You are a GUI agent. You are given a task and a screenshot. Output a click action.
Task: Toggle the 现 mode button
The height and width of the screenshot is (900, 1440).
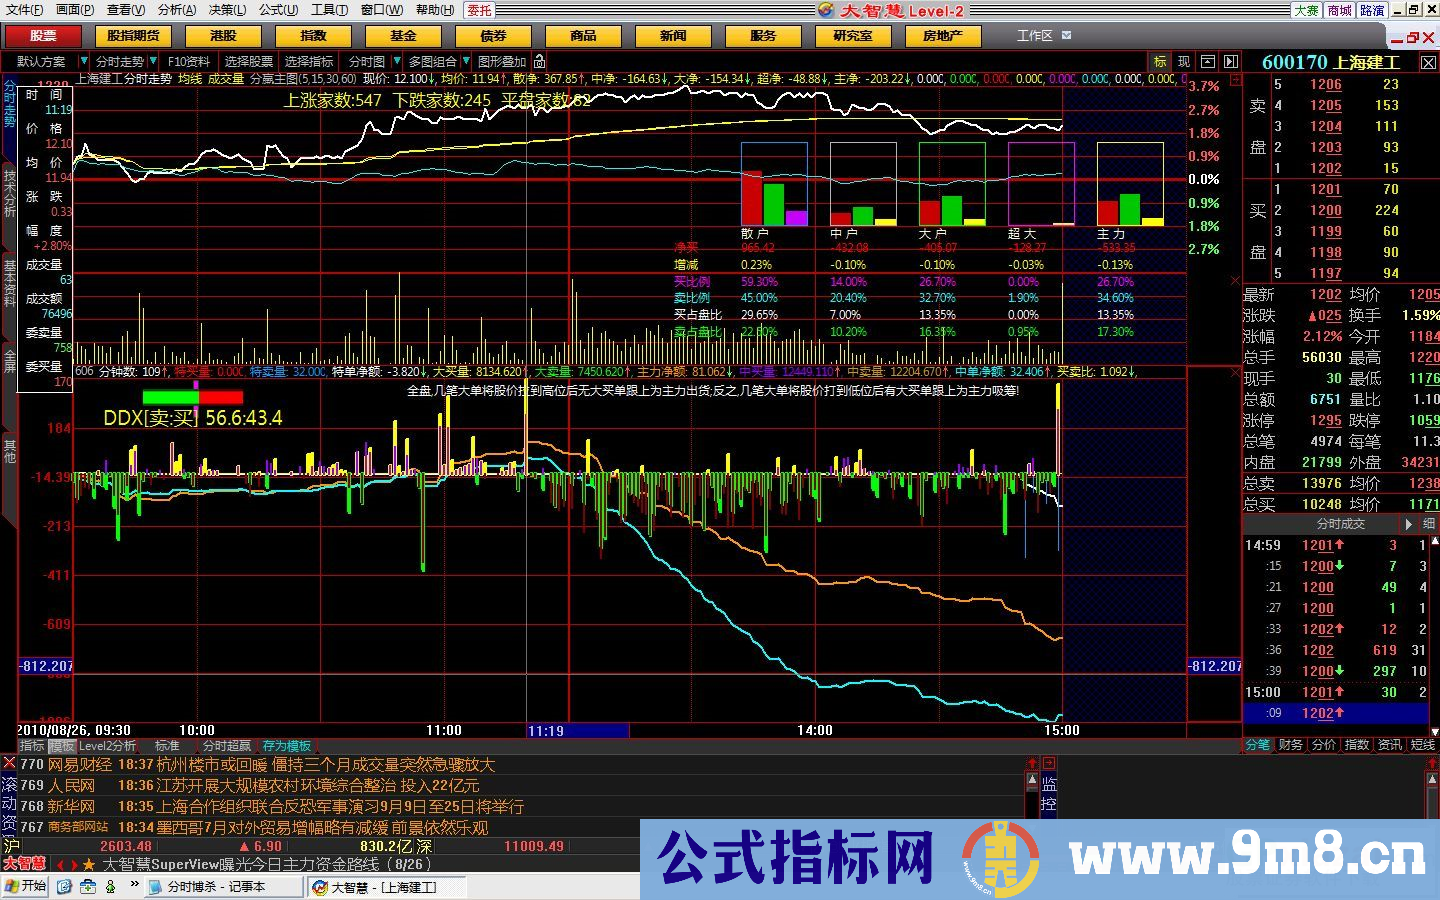(x=1184, y=62)
